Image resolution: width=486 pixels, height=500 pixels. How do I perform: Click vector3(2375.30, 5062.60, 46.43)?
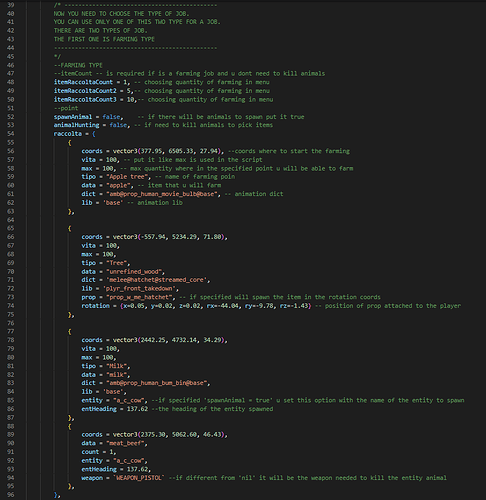(x=170, y=435)
